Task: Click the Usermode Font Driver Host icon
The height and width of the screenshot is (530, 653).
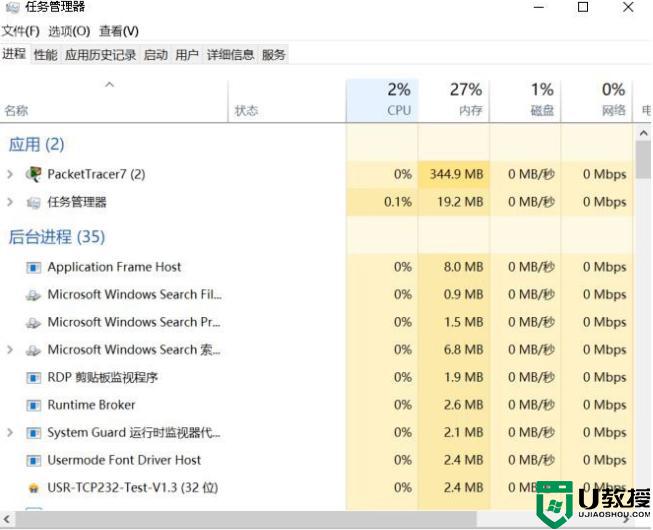Action: (x=33, y=460)
